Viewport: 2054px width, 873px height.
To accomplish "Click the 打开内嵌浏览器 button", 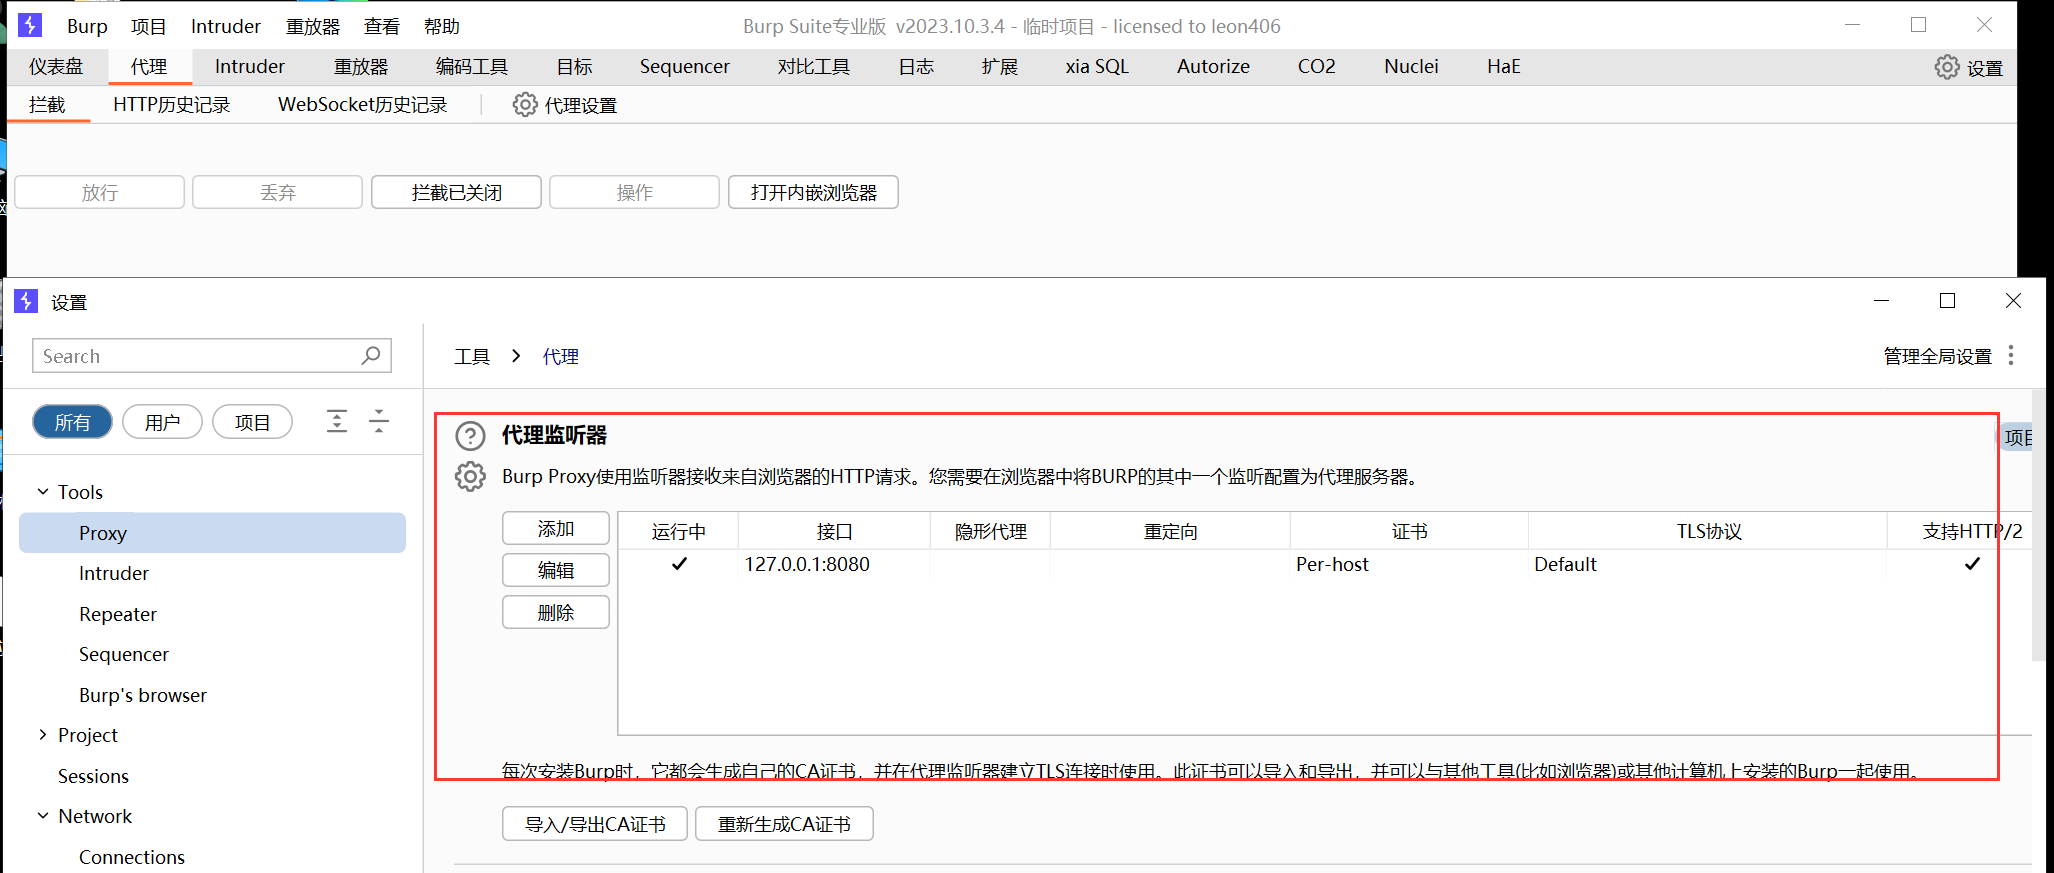I will (813, 192).
